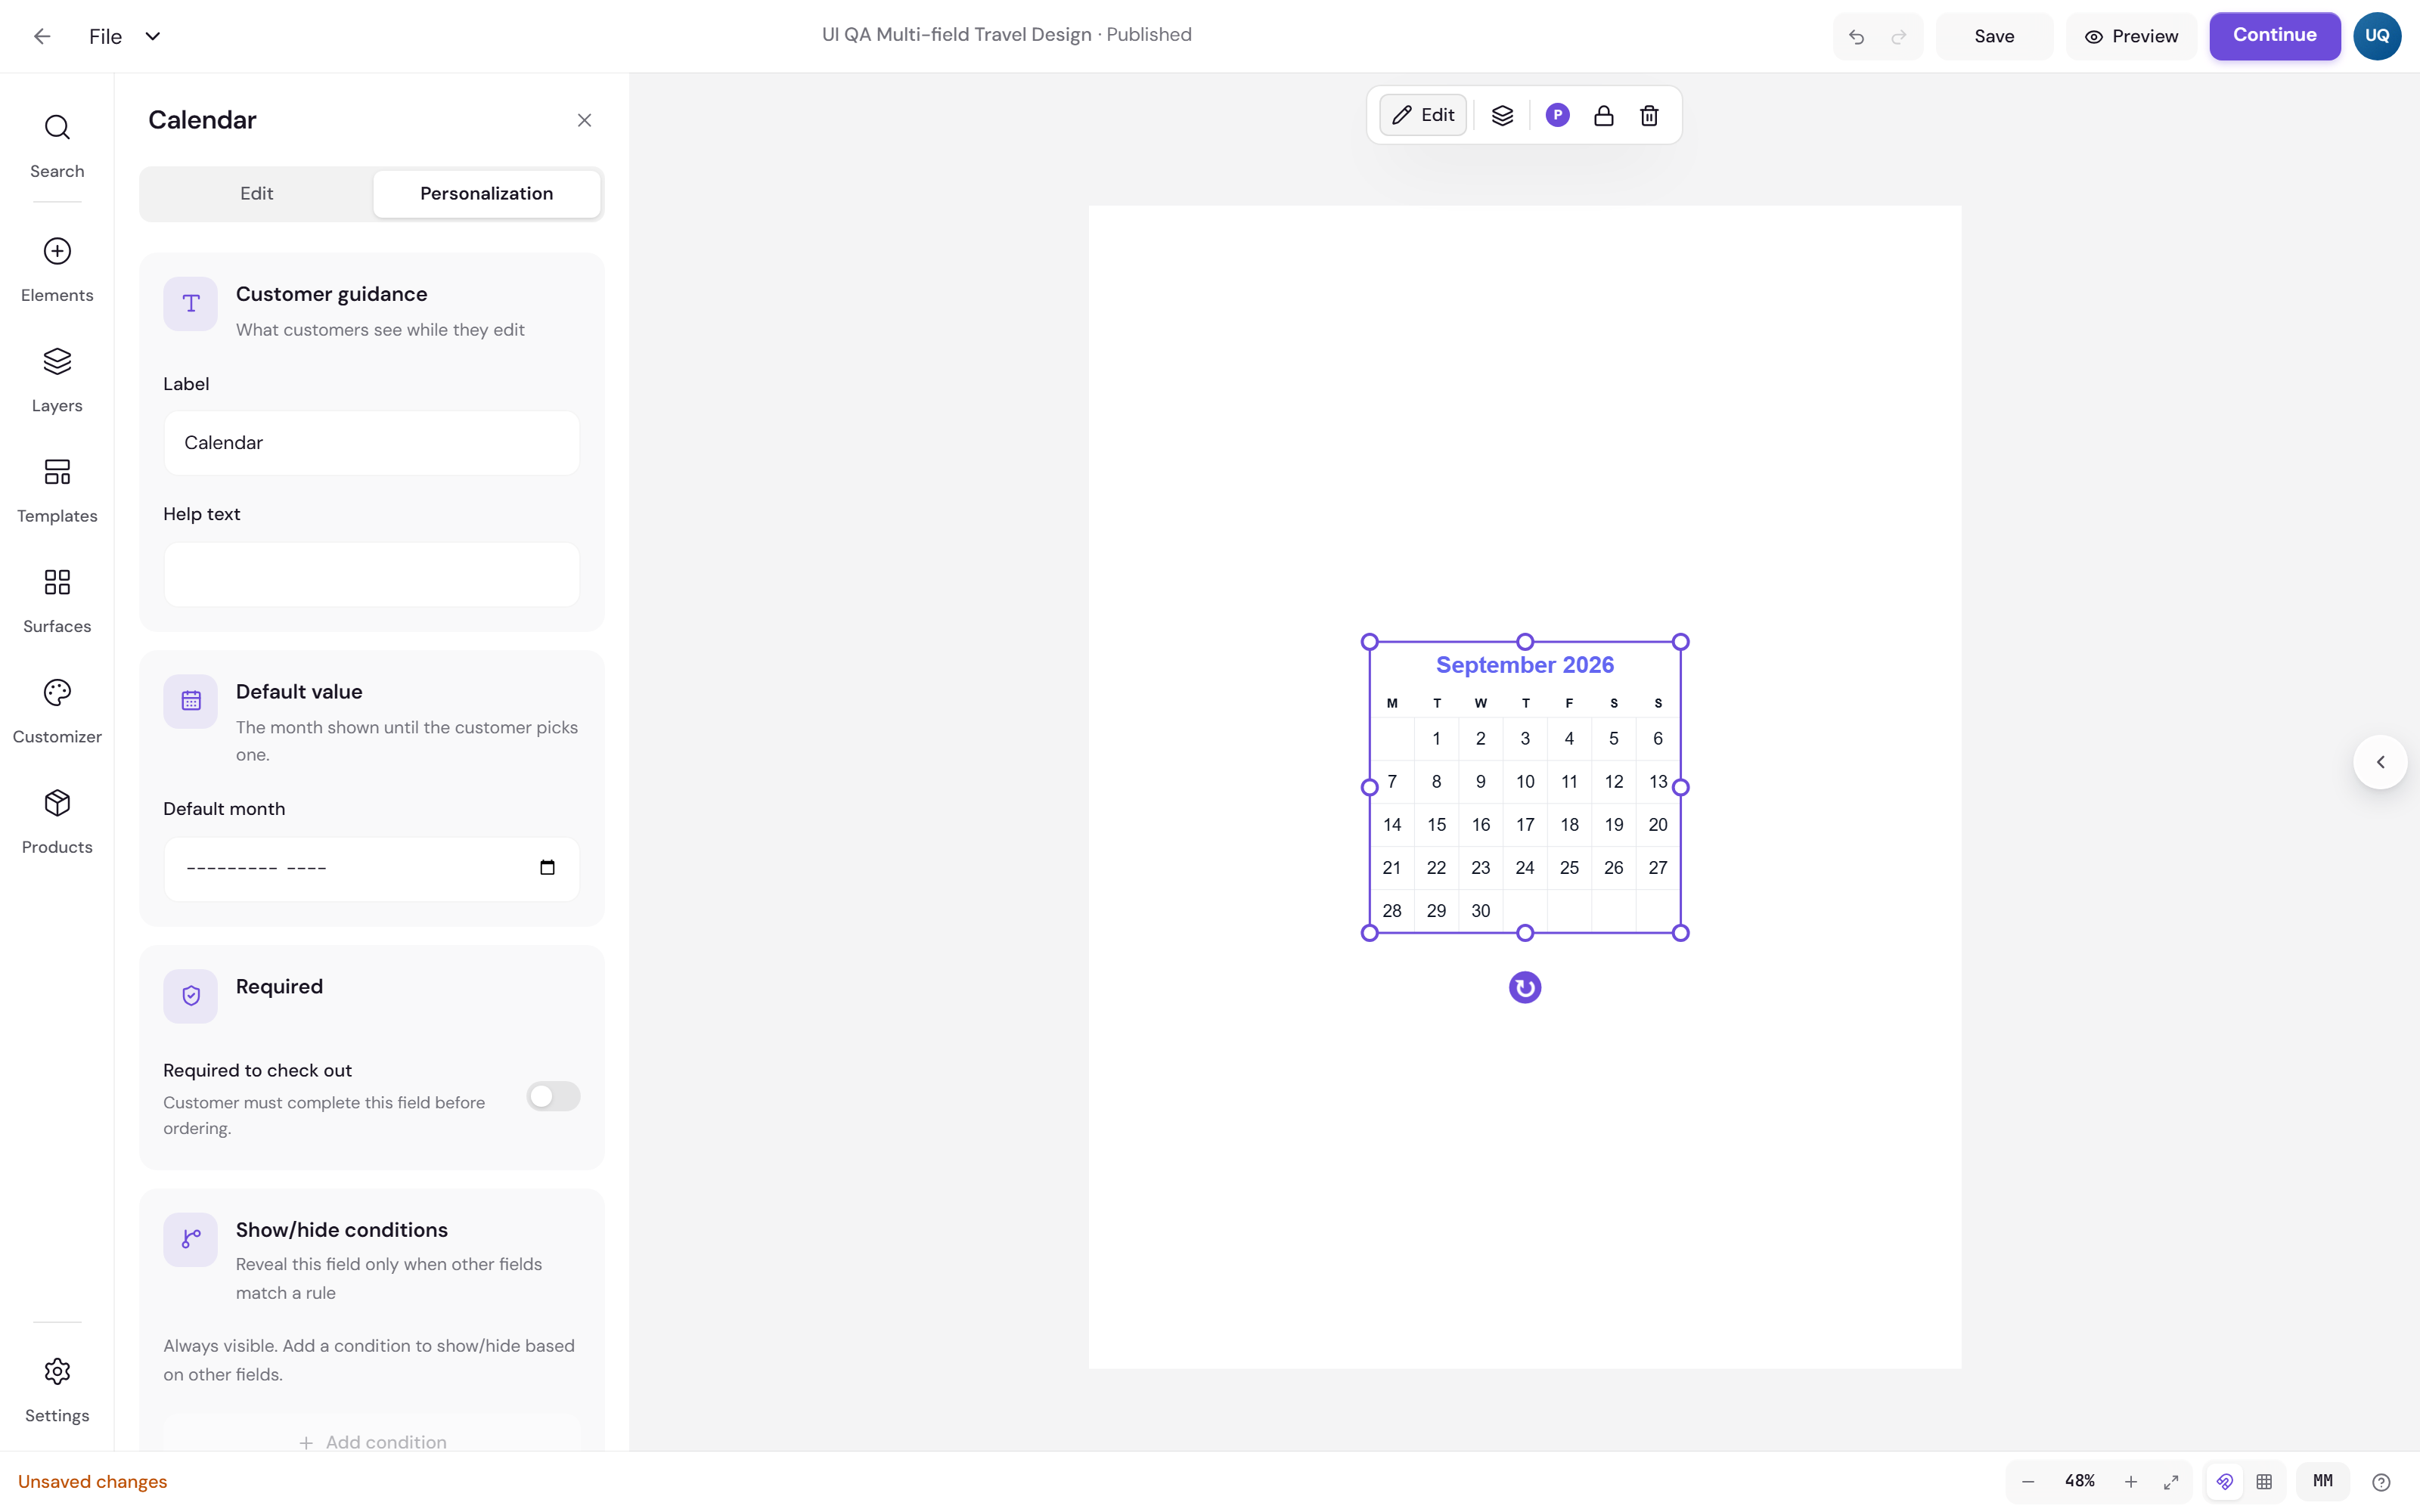Open the Products panel
Screen dimensions: 2420x1512
[x=57, y=822]
